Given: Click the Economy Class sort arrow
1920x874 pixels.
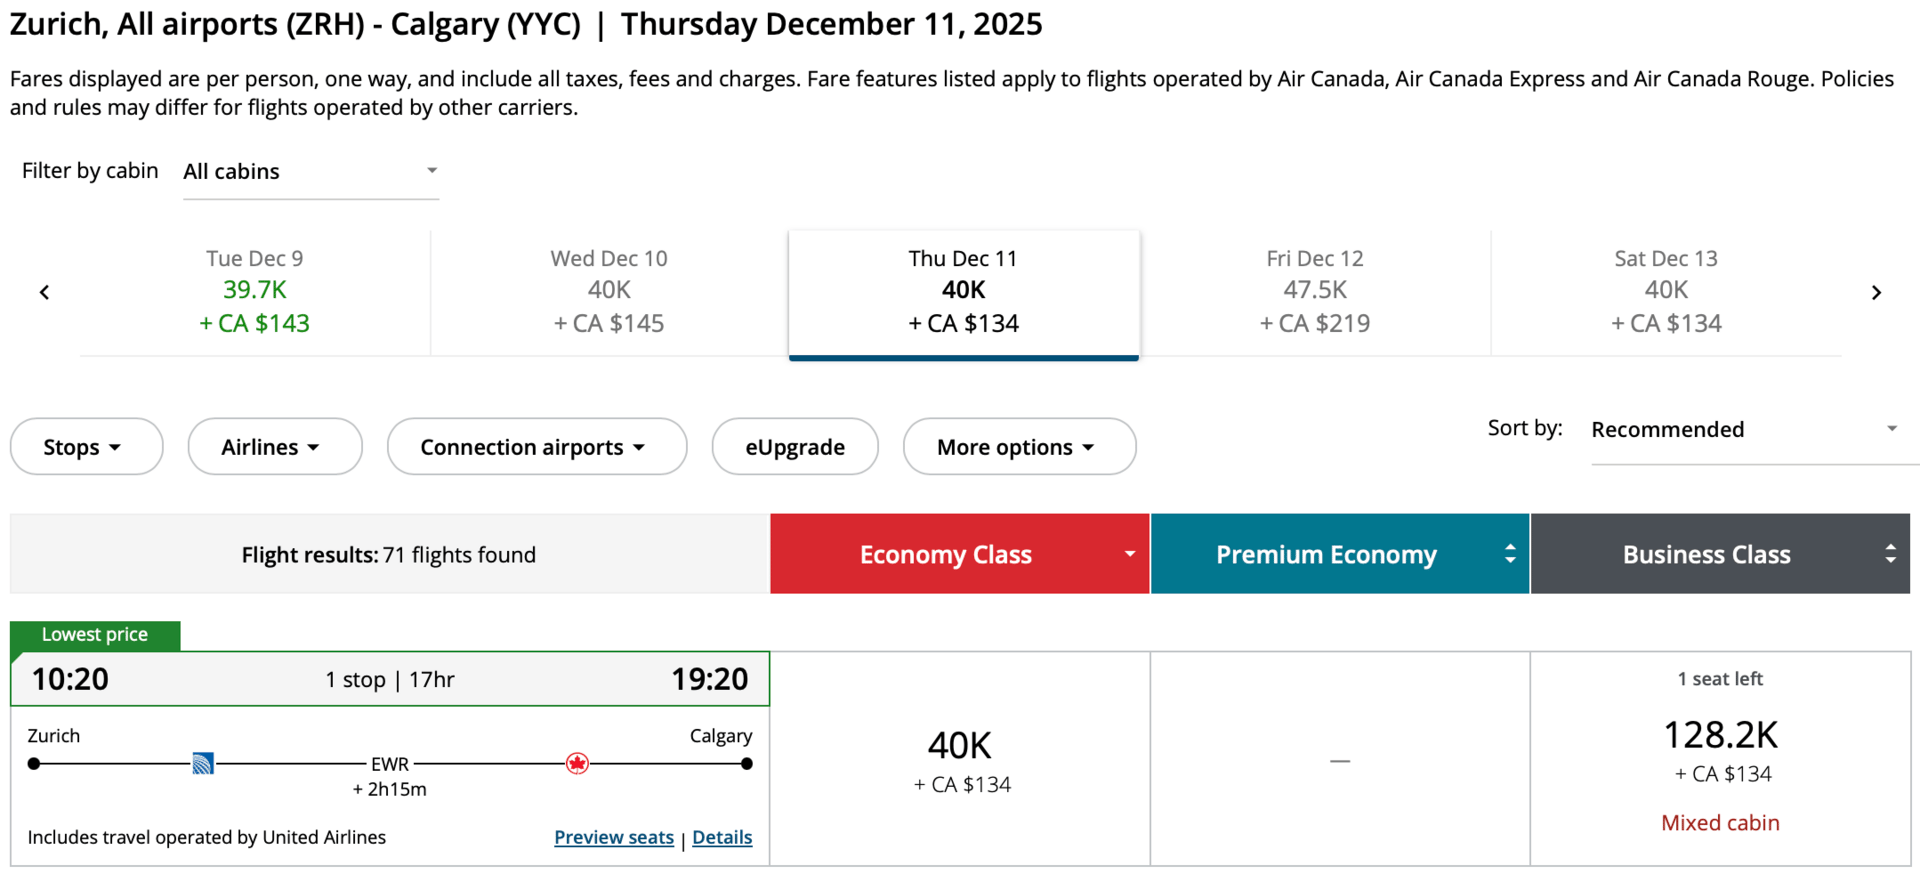Looking at the screenshot, I should tap(1129, 554).
